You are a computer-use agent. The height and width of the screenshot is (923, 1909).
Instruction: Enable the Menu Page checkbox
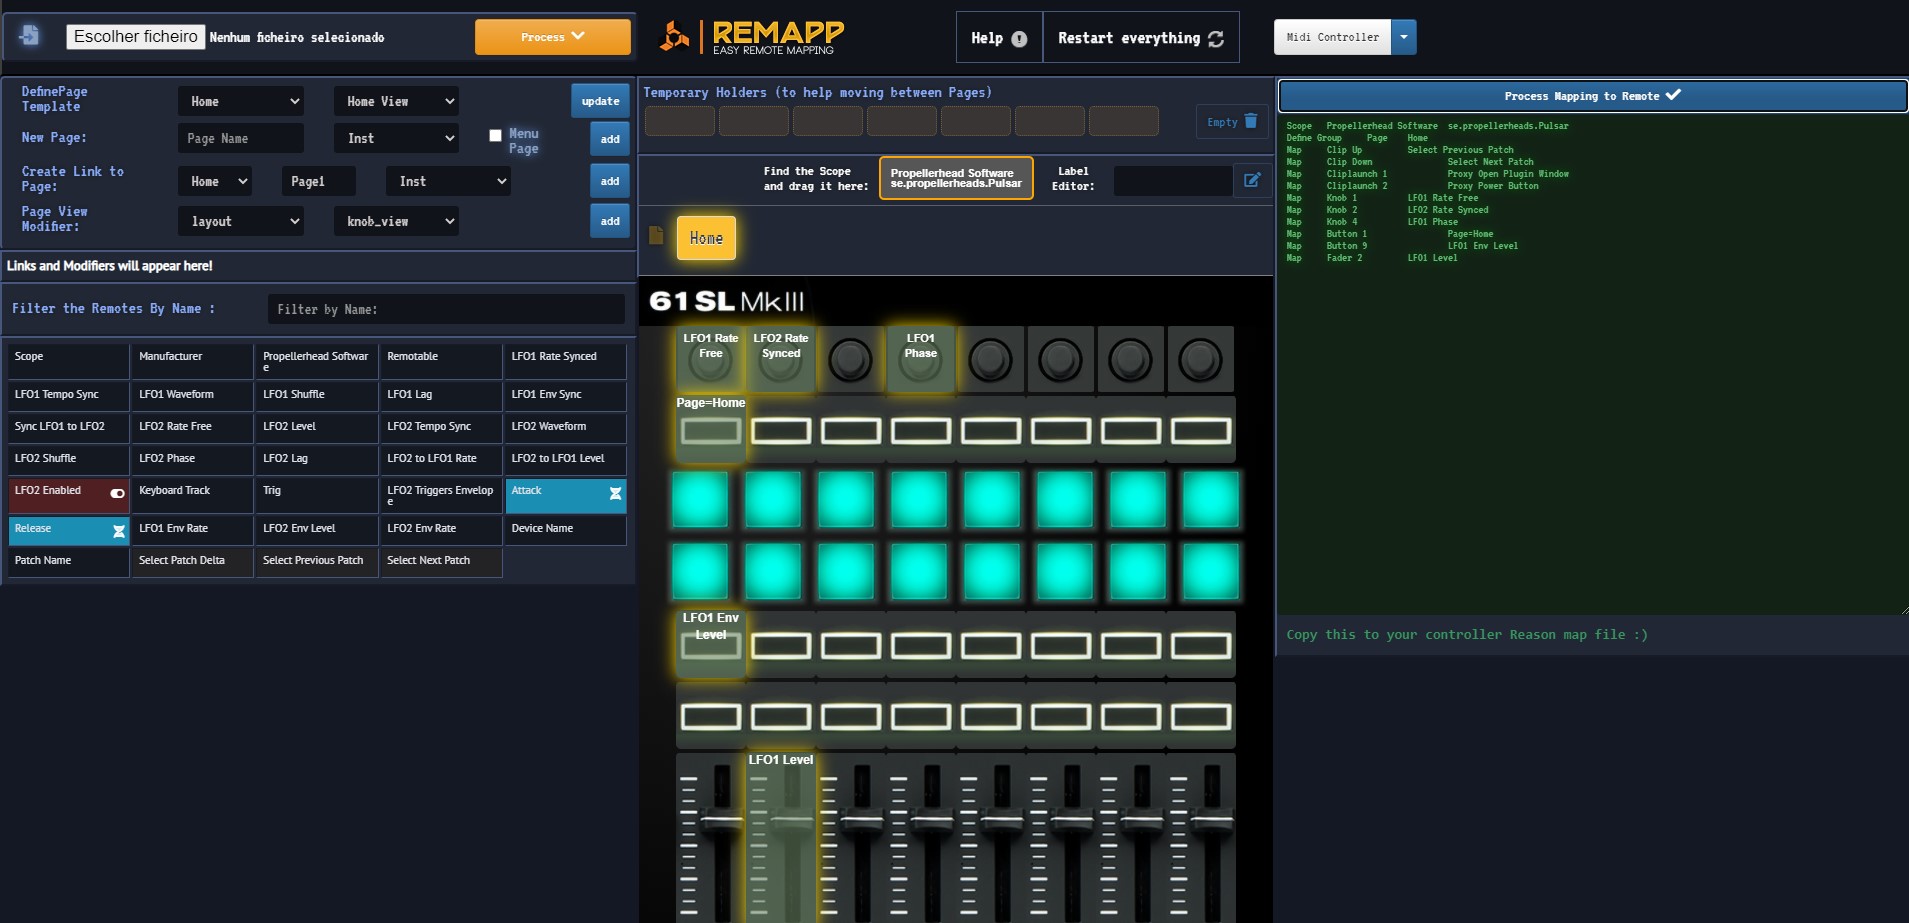click(495, 136)
